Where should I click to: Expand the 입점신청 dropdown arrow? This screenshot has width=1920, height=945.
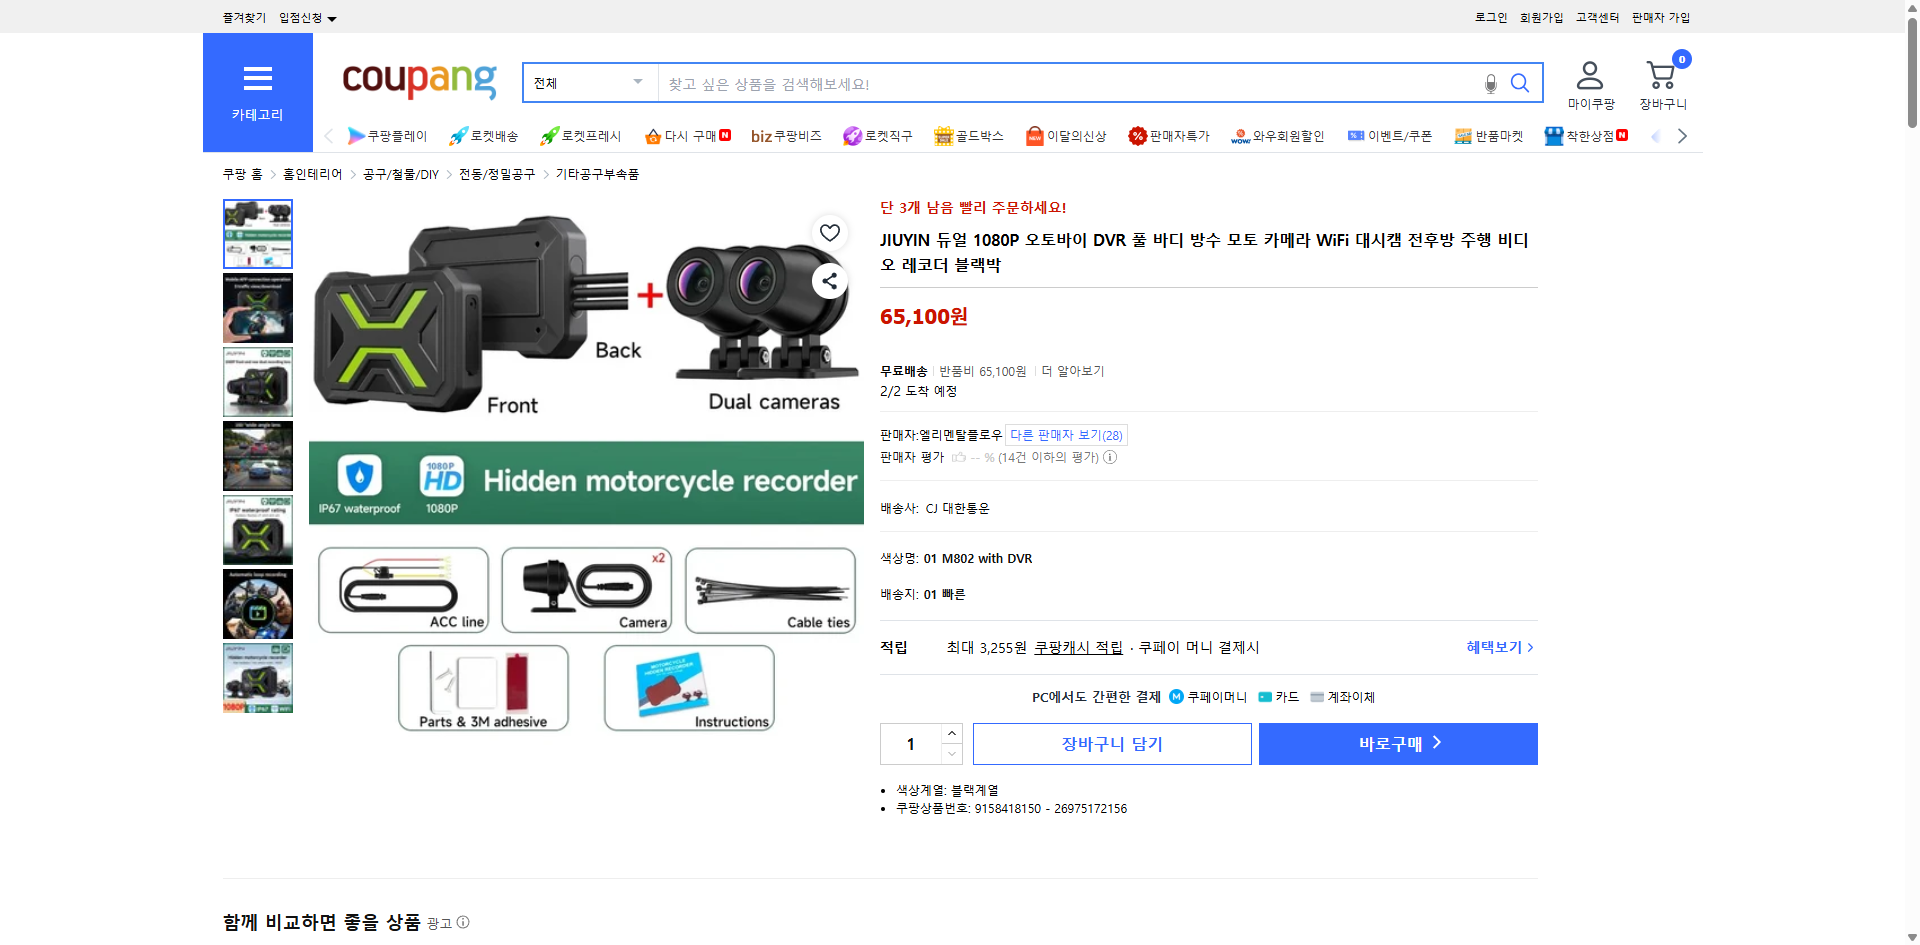pos(333,17)
